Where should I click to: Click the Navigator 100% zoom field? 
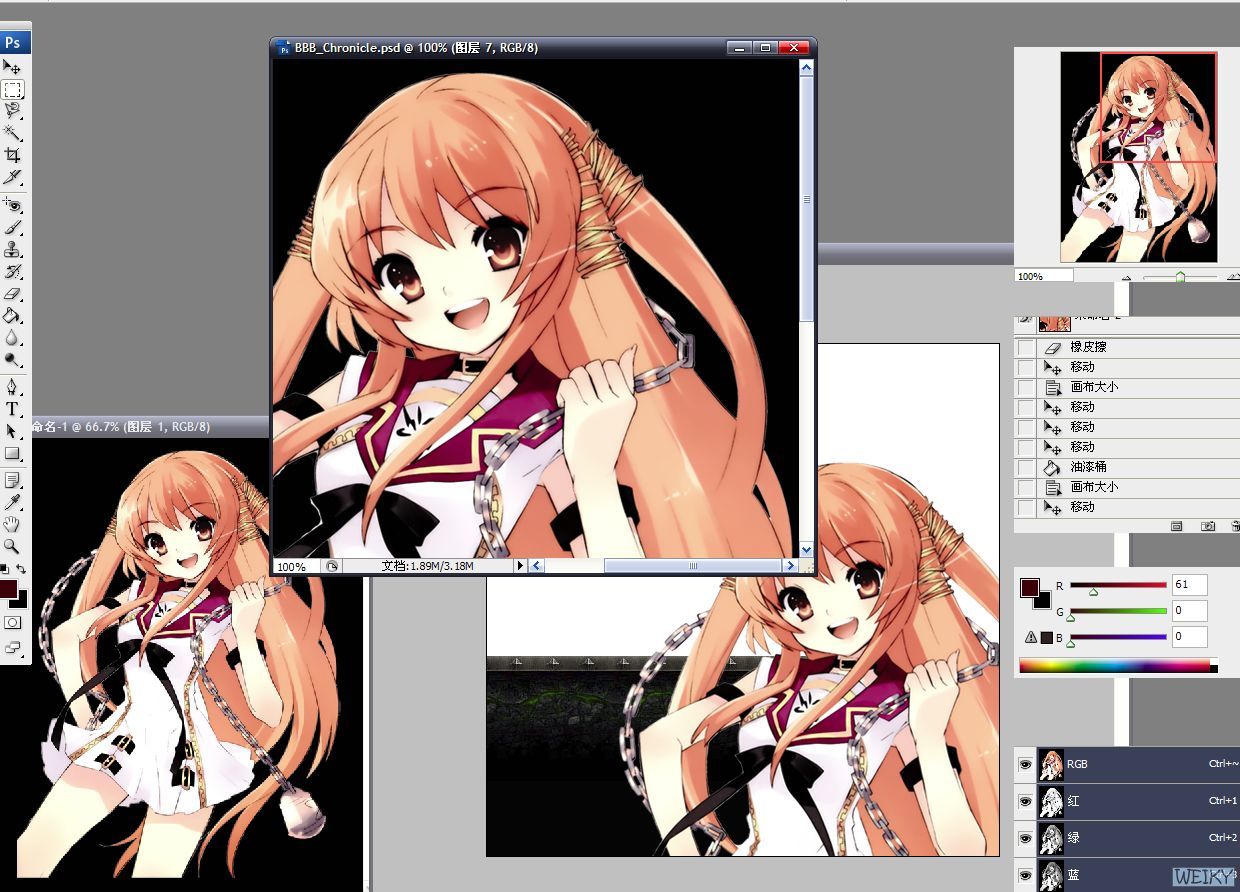[1044, 276]
